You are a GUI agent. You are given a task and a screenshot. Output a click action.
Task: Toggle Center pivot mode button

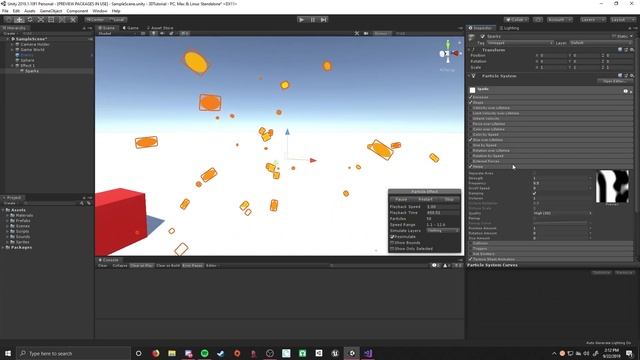[96, 20]
